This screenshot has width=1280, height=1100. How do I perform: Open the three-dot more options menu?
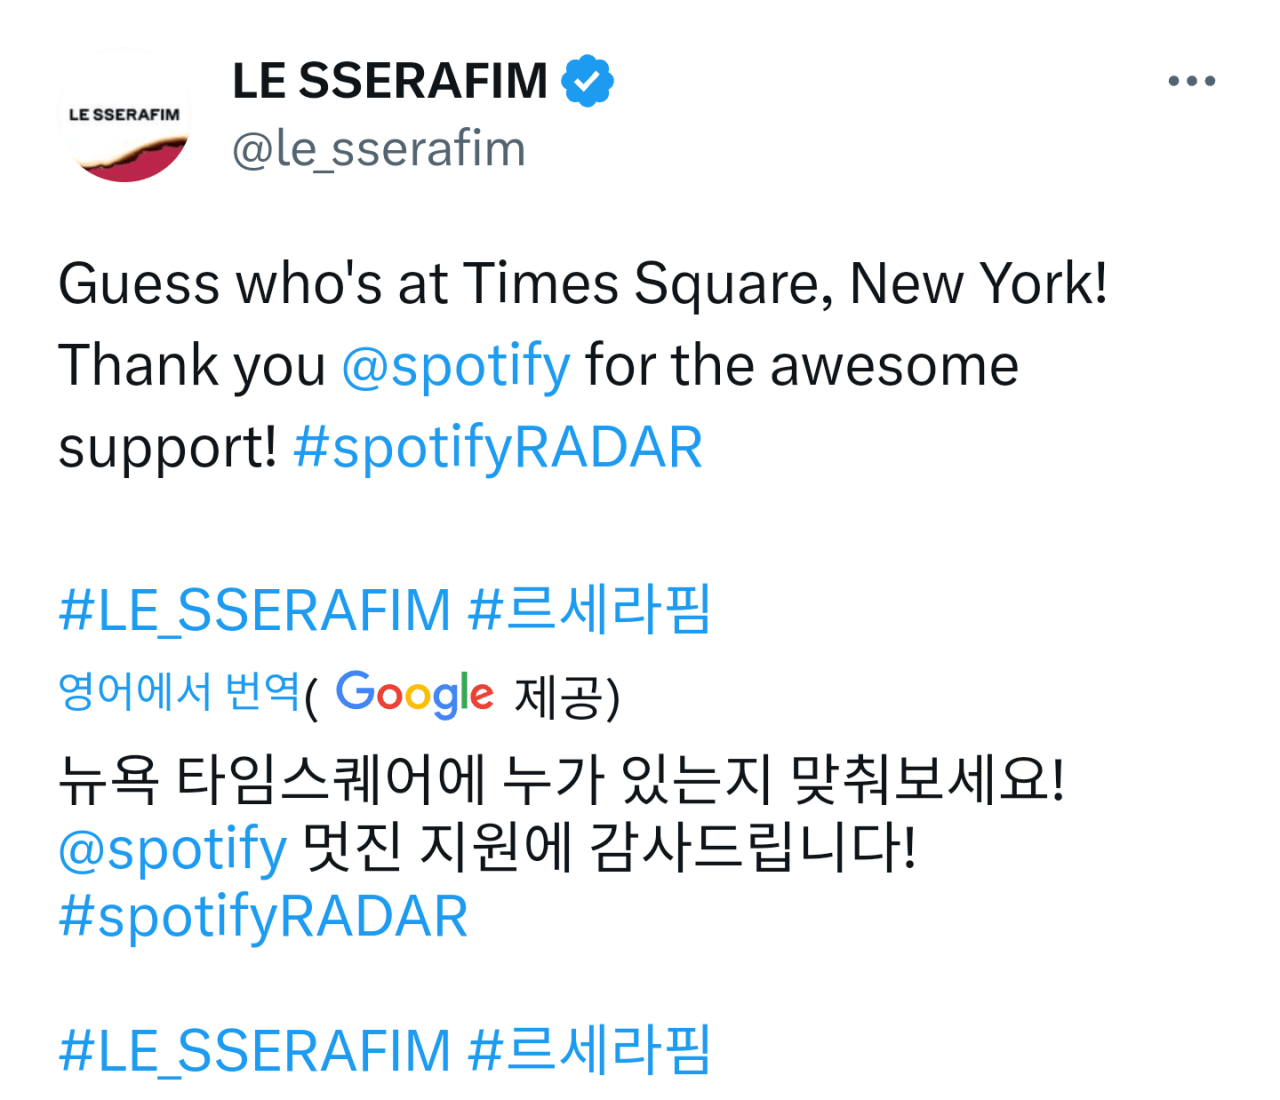(x=1191, y=81)
